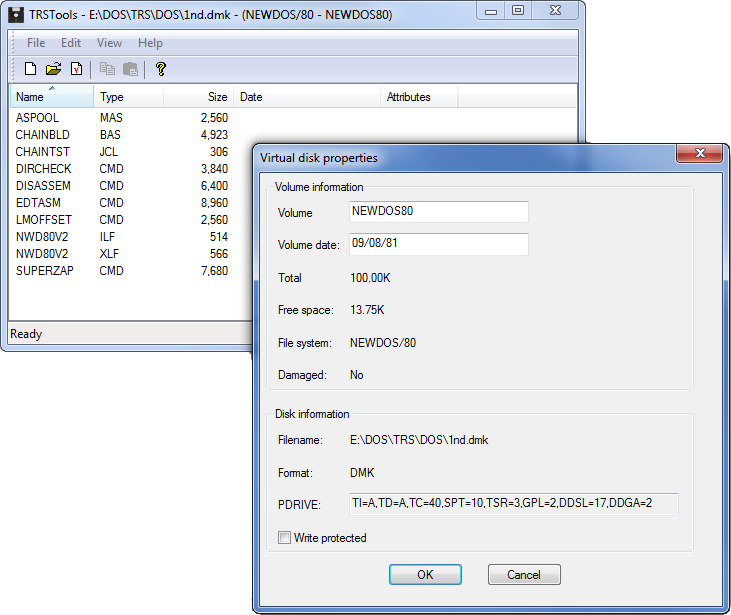Click the Open folder toolbar icon

tap(53, 69)
